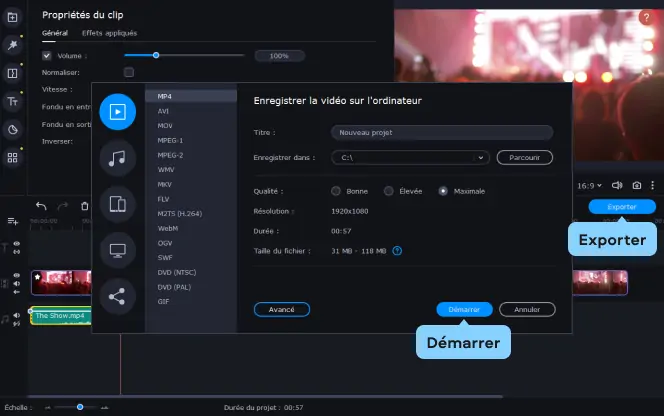
Task: Switch to the Effets appliqués tab
Action: (109, 33)
